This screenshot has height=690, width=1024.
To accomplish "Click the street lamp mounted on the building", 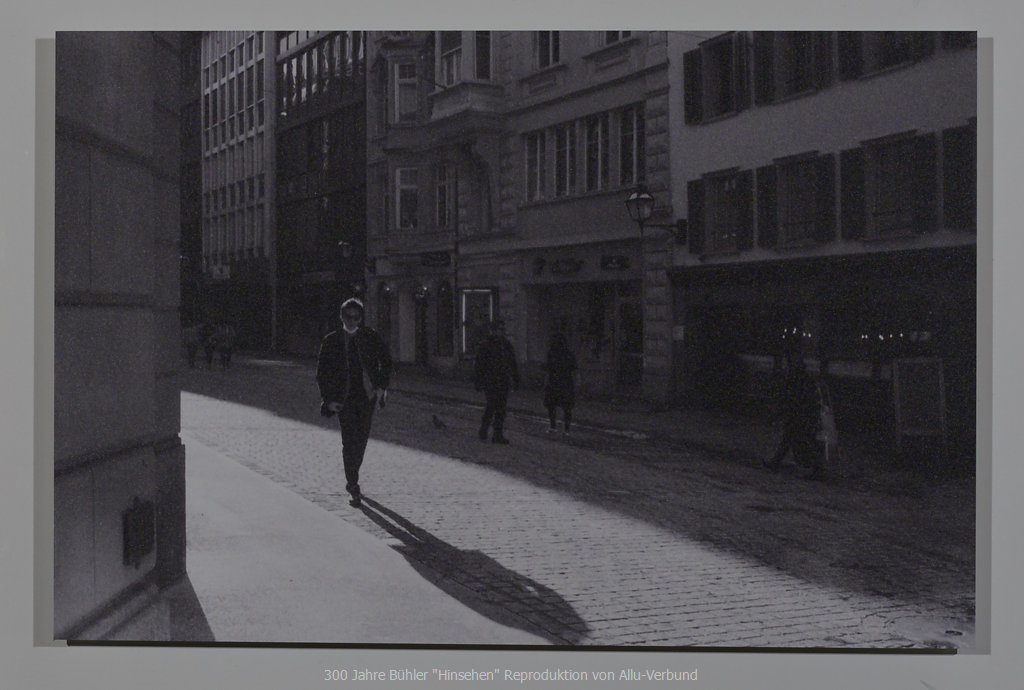I will 640,206.
